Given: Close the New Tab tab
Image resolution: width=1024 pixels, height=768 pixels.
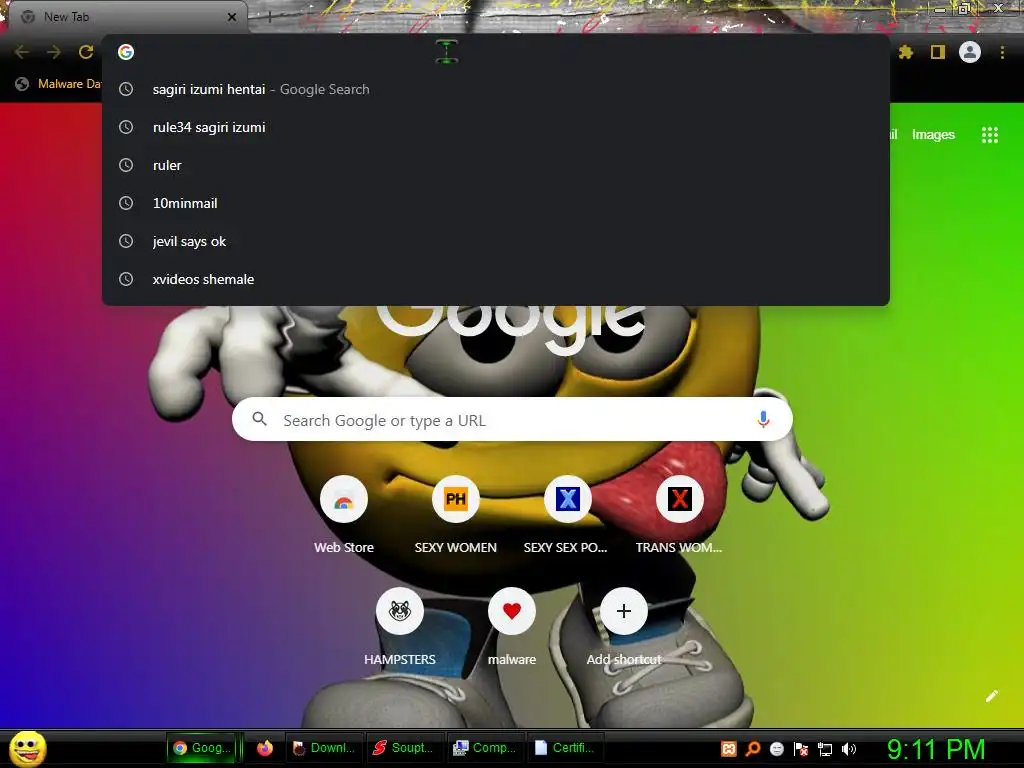Looking at the screenshot, I should [x=232, y=17].
